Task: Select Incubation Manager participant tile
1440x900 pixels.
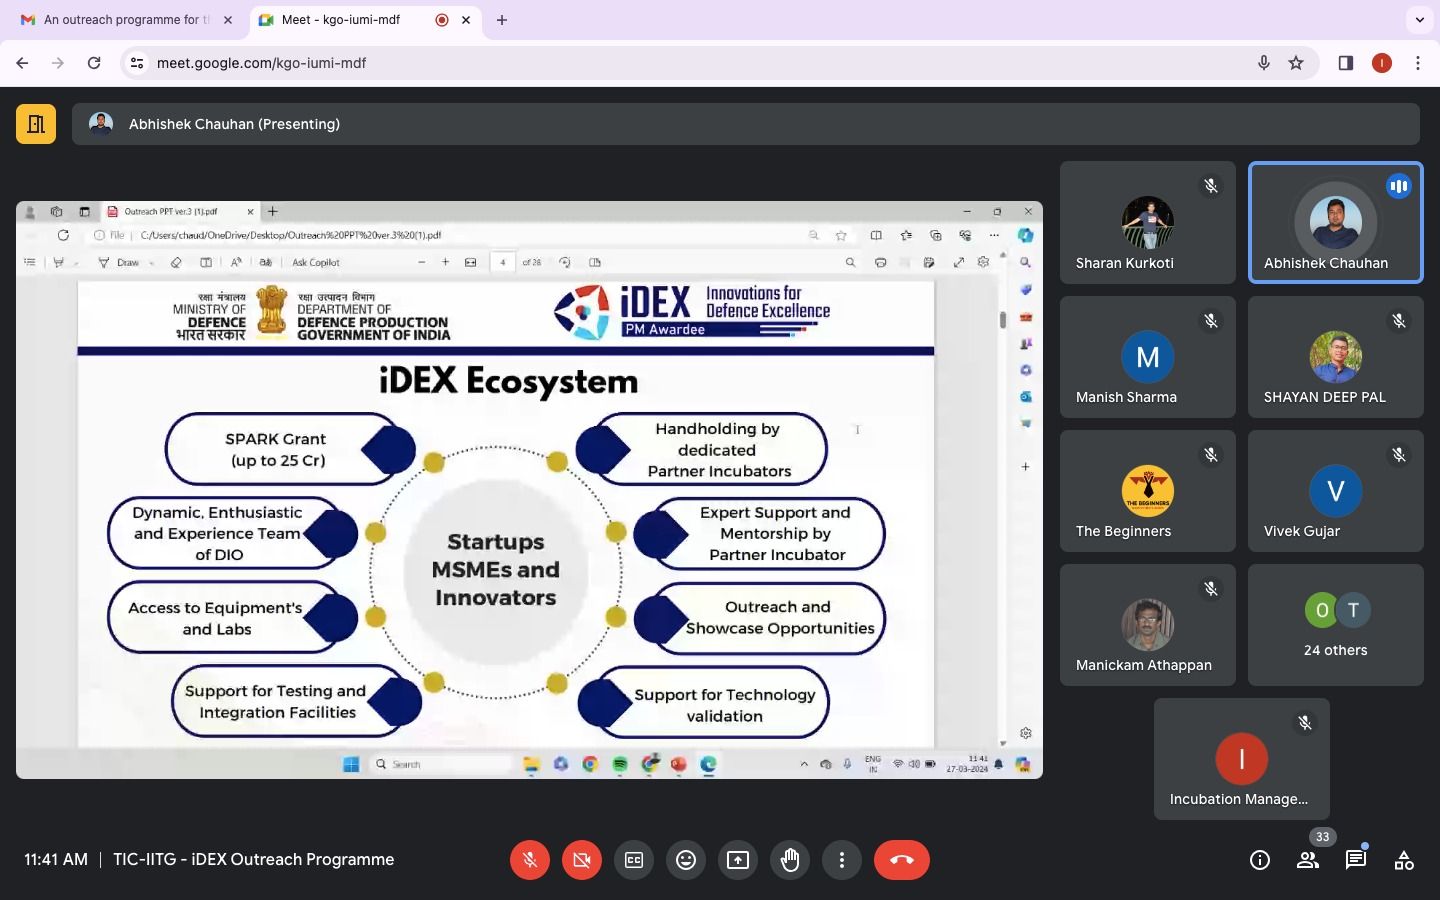Action: click(1242, 759)
